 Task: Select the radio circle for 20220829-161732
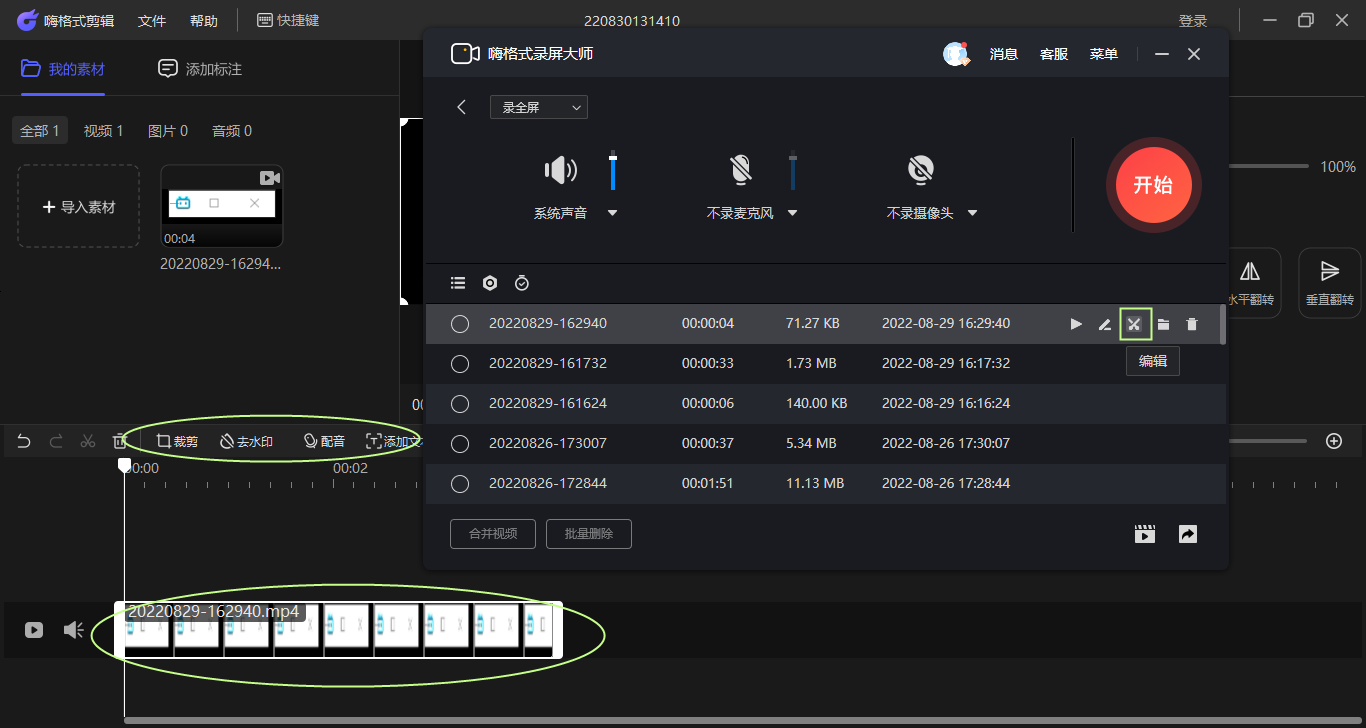(460, 364)
